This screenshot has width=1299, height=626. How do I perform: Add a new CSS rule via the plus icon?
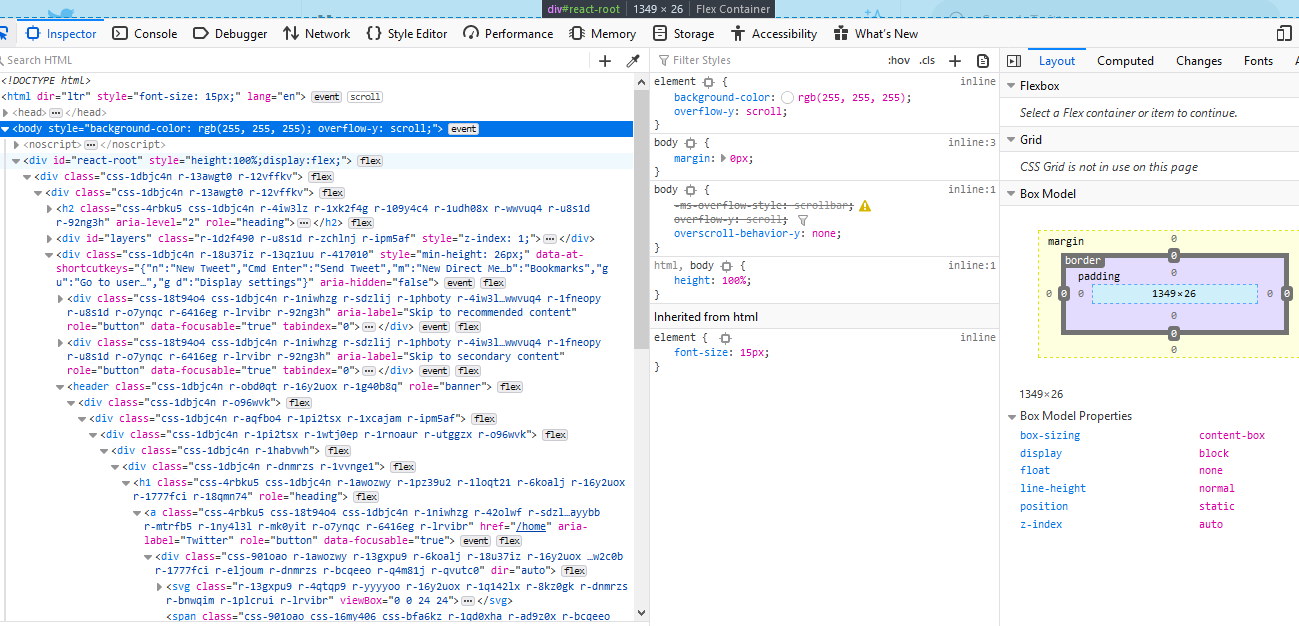(x=955, y=60)
